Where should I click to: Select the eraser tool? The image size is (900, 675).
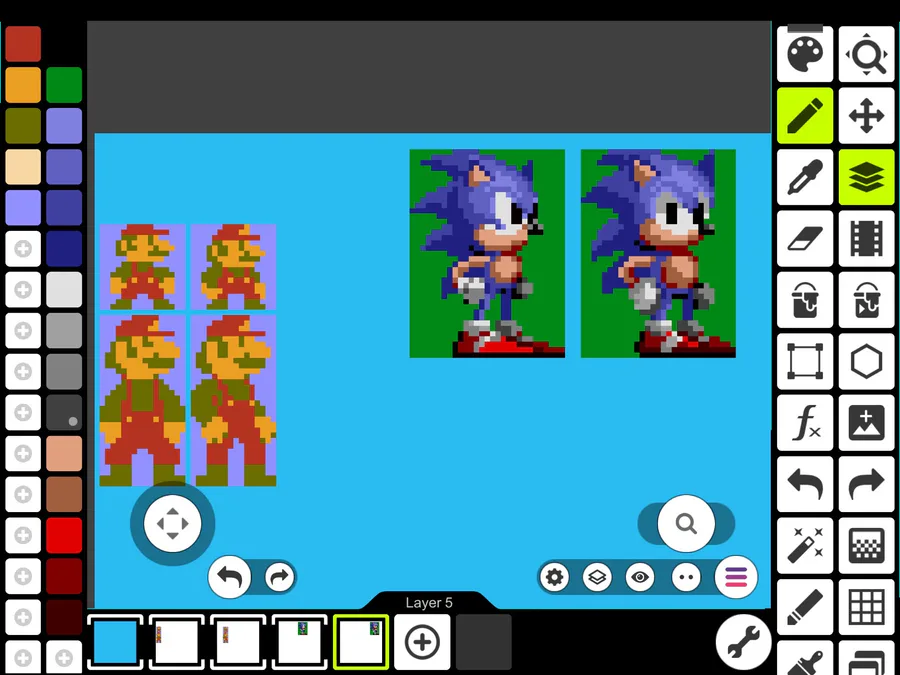click(x=805, y=238)
